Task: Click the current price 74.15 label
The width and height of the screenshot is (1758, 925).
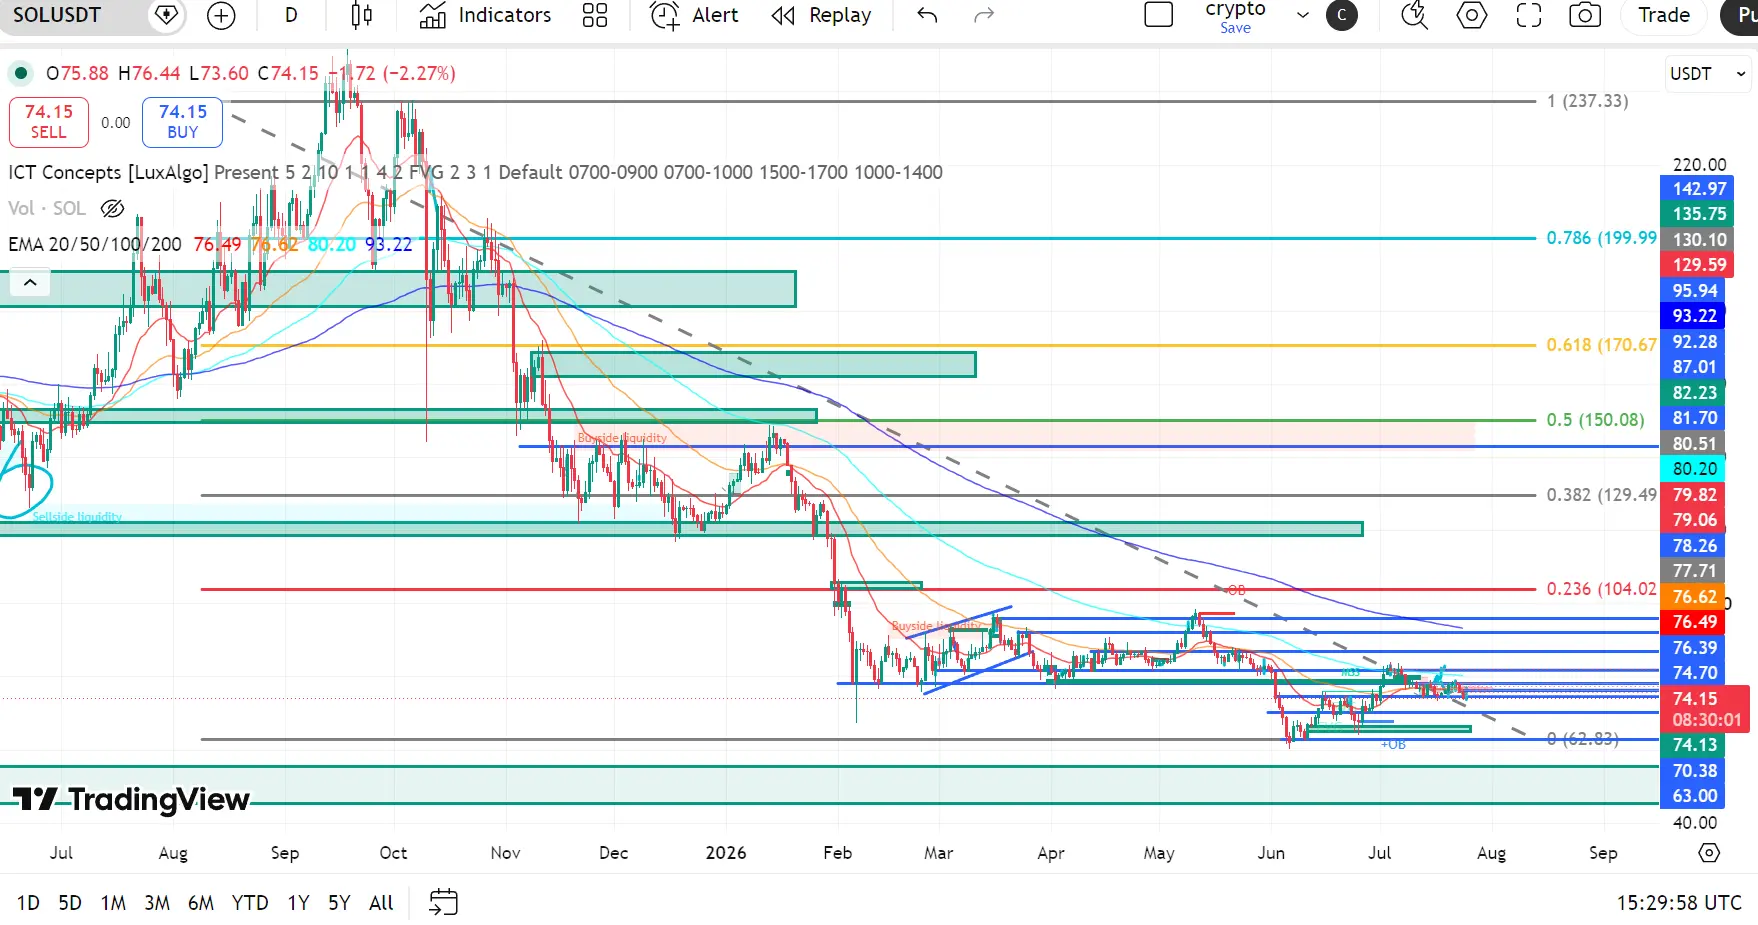Action: click(1706, 709)
